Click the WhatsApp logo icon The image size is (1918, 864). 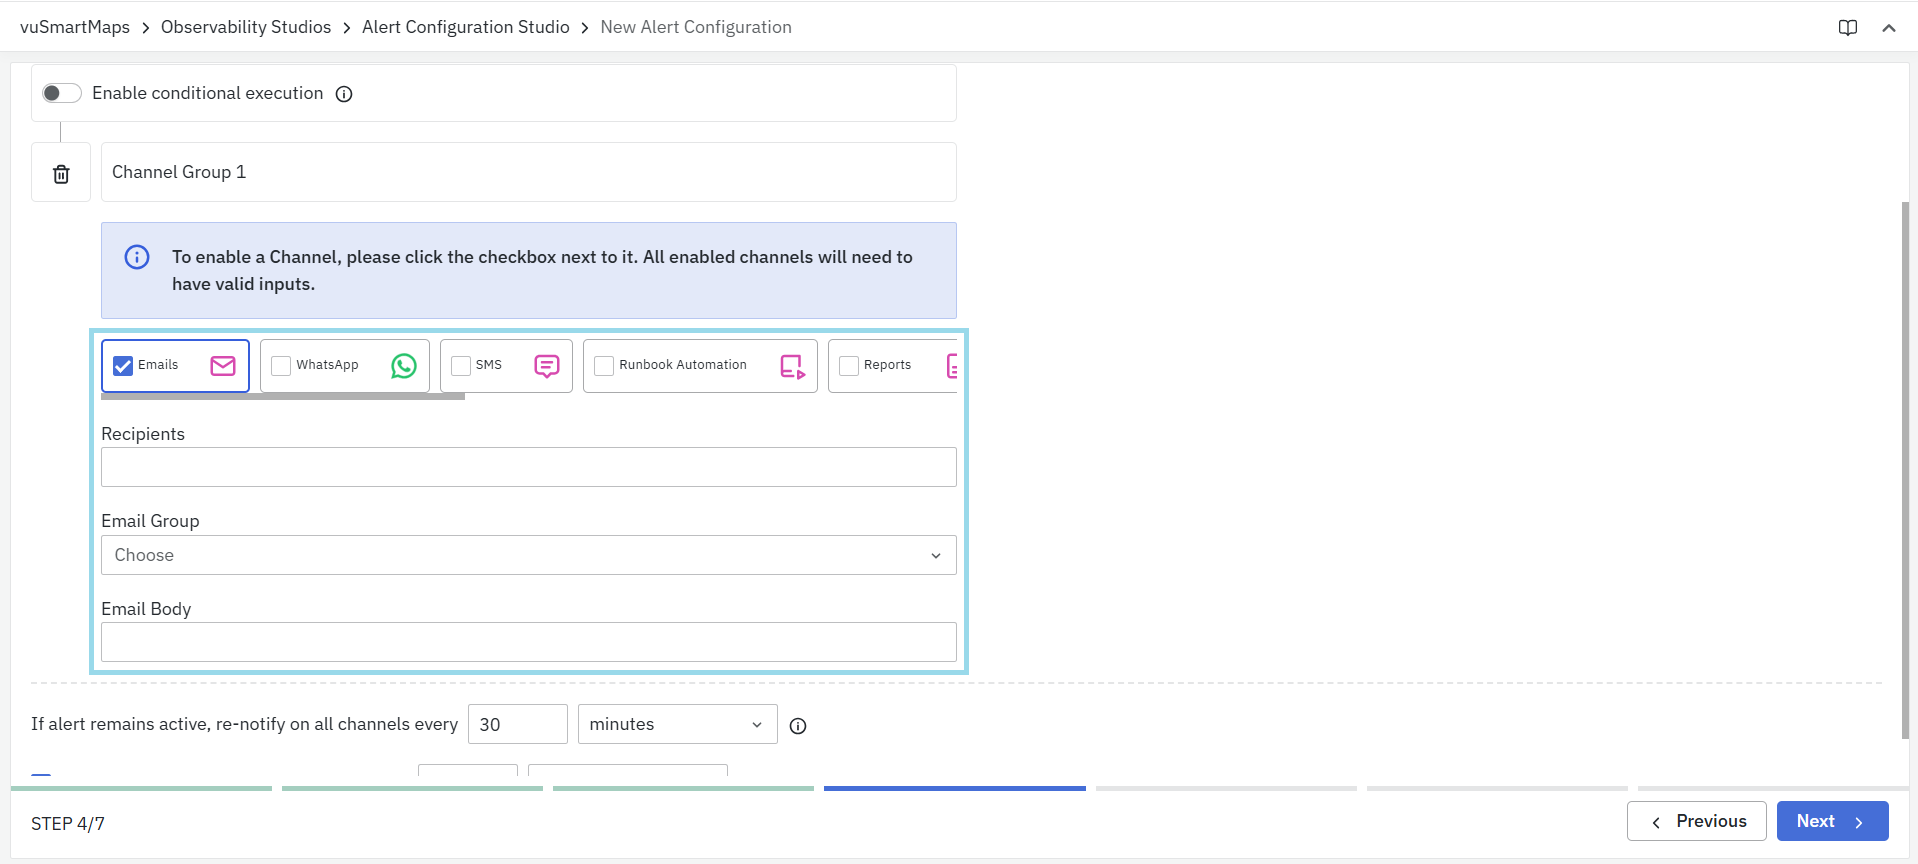click(x=404, y=366)
